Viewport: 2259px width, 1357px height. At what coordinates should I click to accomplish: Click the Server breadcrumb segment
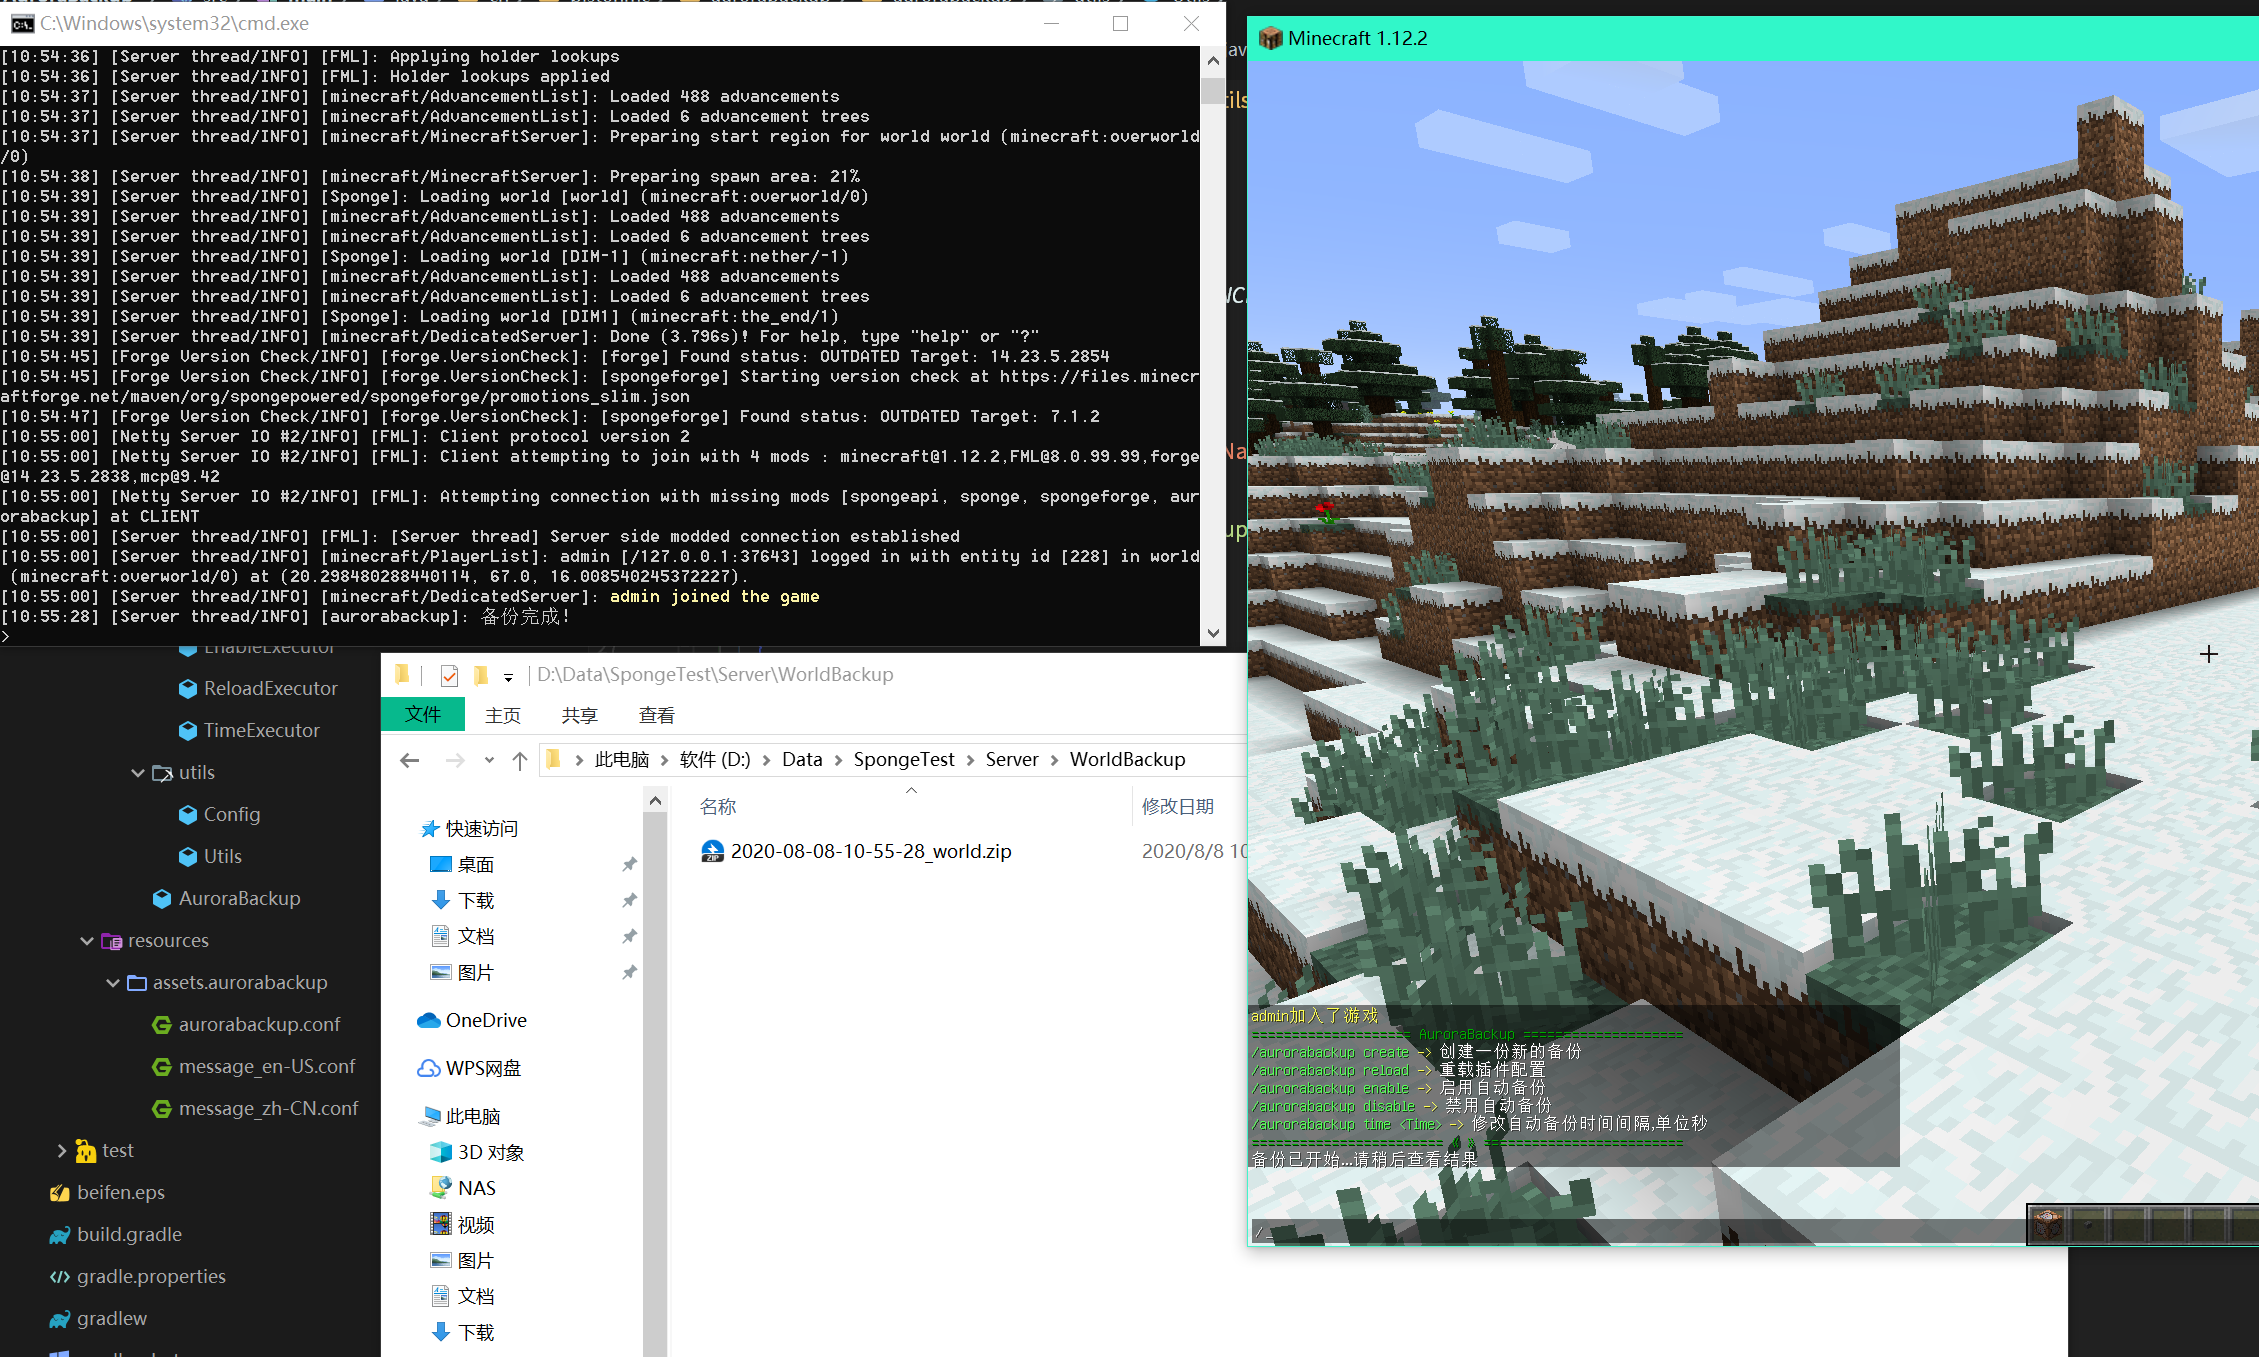point(1011,759)
